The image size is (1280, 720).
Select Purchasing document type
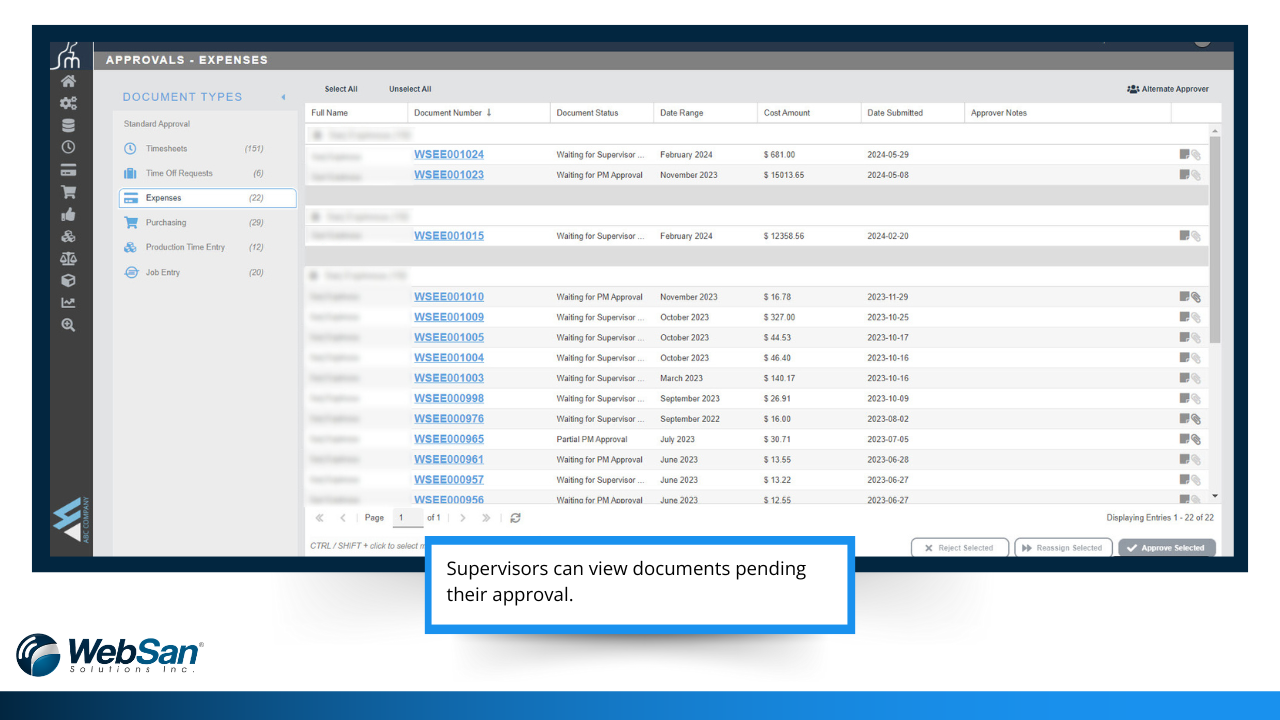(x=166, y=223)
